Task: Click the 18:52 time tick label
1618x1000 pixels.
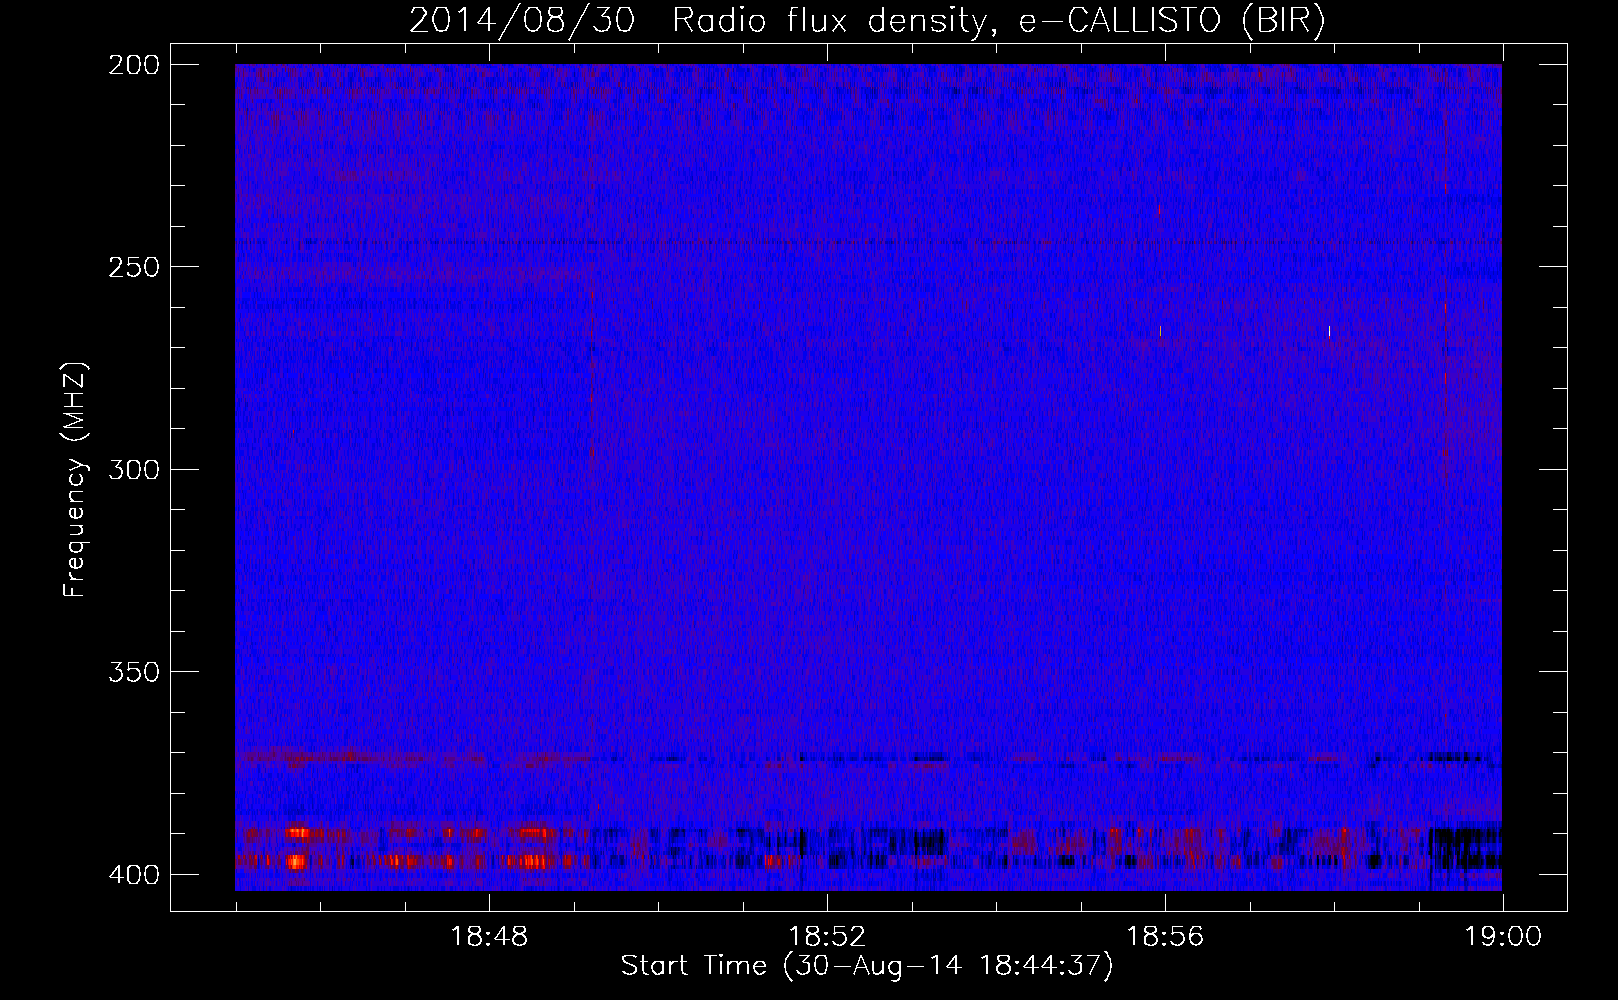Action: pyautogui.click(x=827, y=937)
